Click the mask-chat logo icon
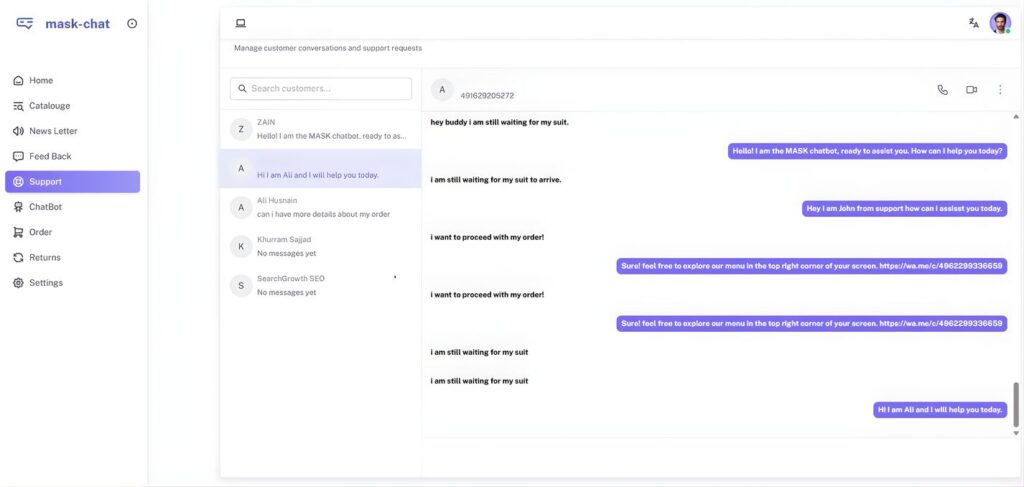 (x=25, y=24)
